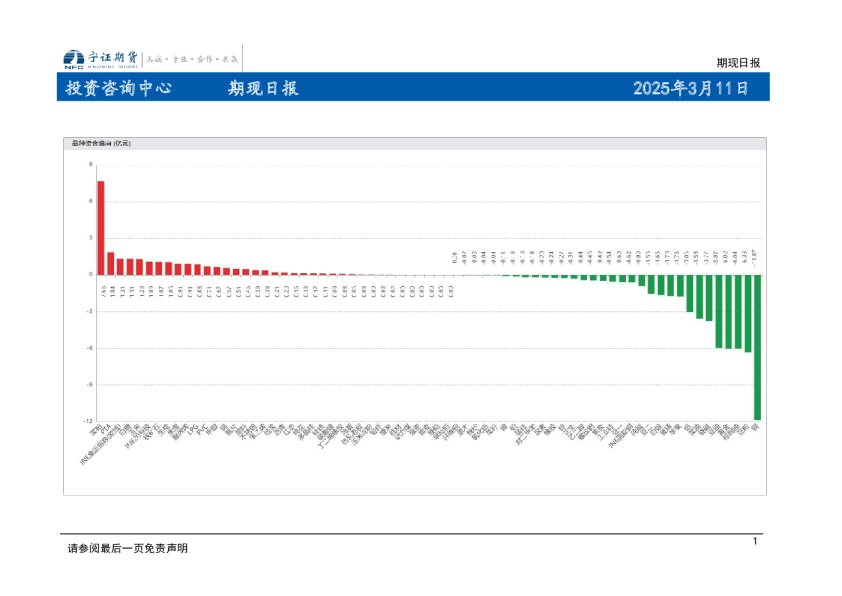Click the 1.84 value label below bars
Viewport: 842px width, 596px height.
[111, 290]
